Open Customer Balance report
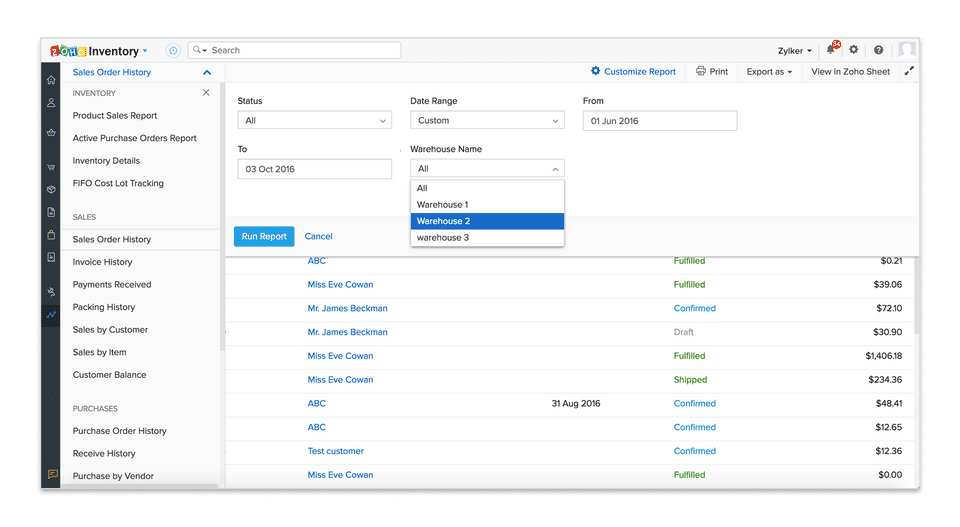 110,375
